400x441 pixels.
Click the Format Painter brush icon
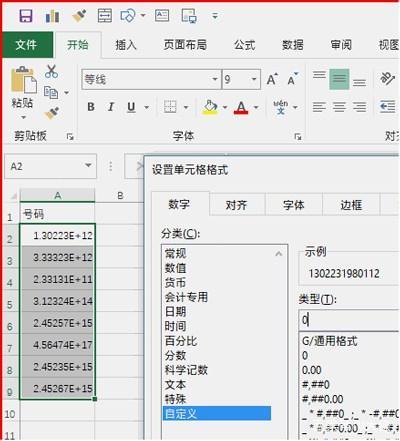click(x=52, y=114)
